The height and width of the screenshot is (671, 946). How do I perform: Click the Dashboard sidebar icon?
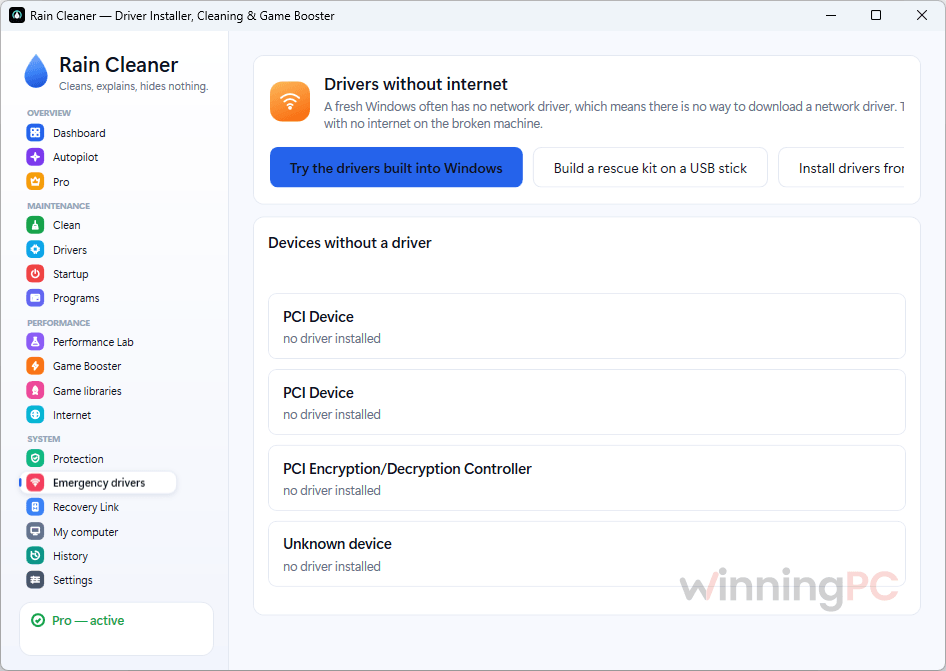35,133
